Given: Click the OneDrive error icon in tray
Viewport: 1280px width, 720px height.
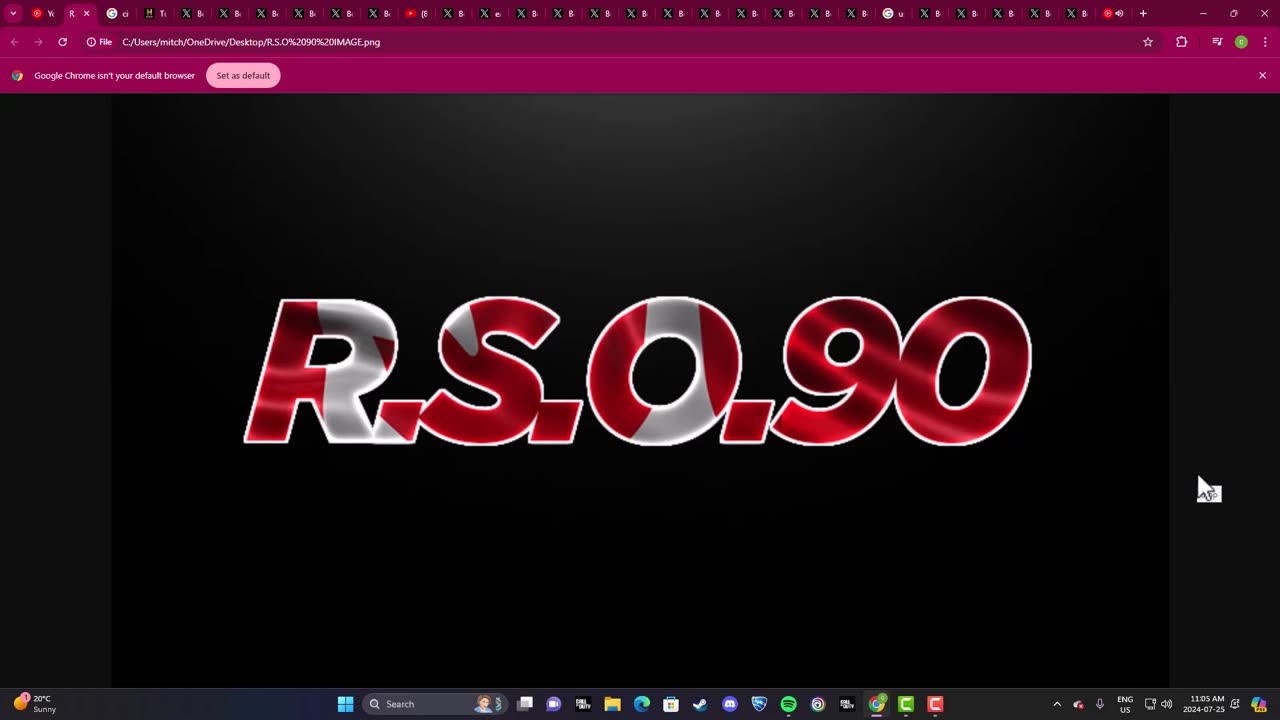Looking at the screenshot, I should click(x=1078, y=704).
